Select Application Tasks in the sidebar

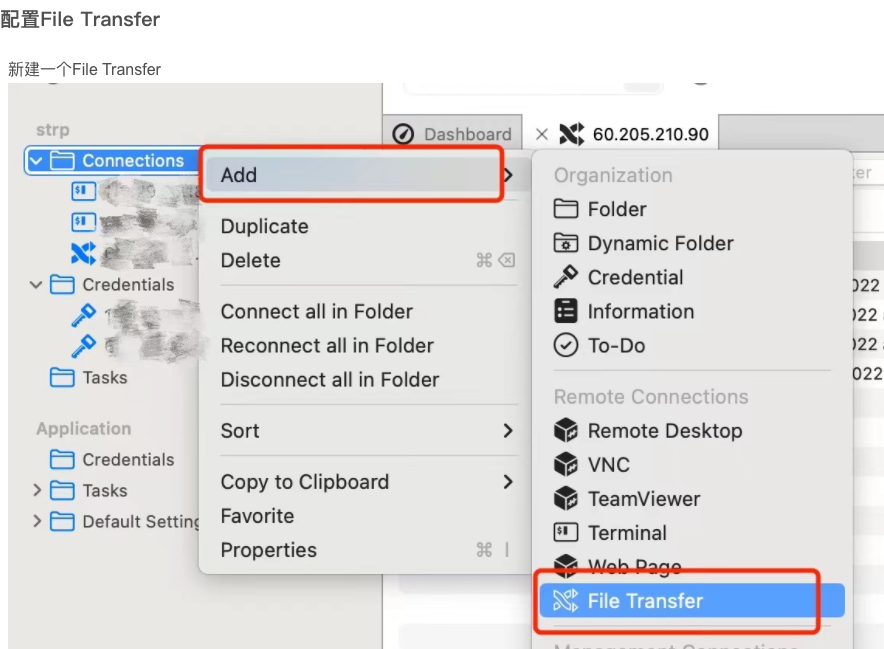coord(105,491)
